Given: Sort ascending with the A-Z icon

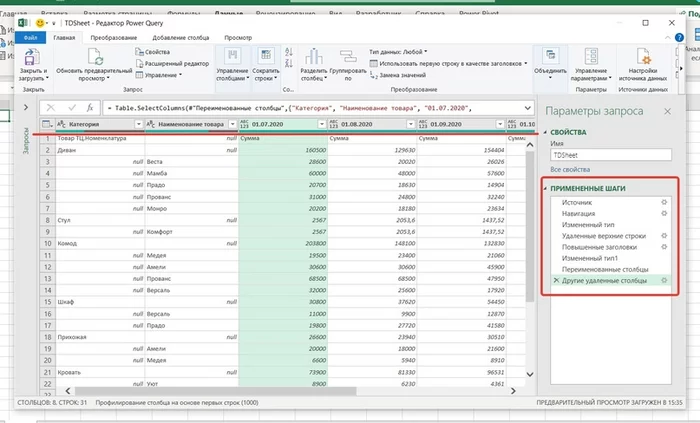Looking at the screenshot, I should [x=288, y=52].
